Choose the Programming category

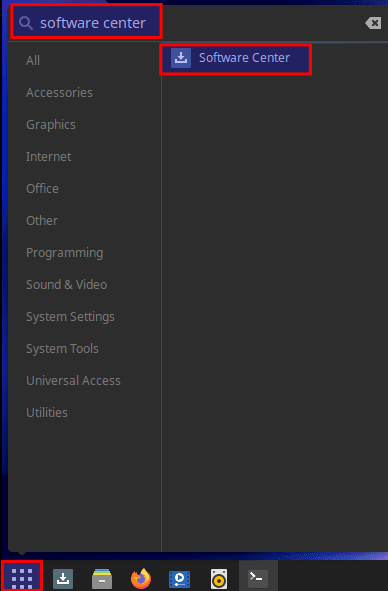tap(64, 253)
